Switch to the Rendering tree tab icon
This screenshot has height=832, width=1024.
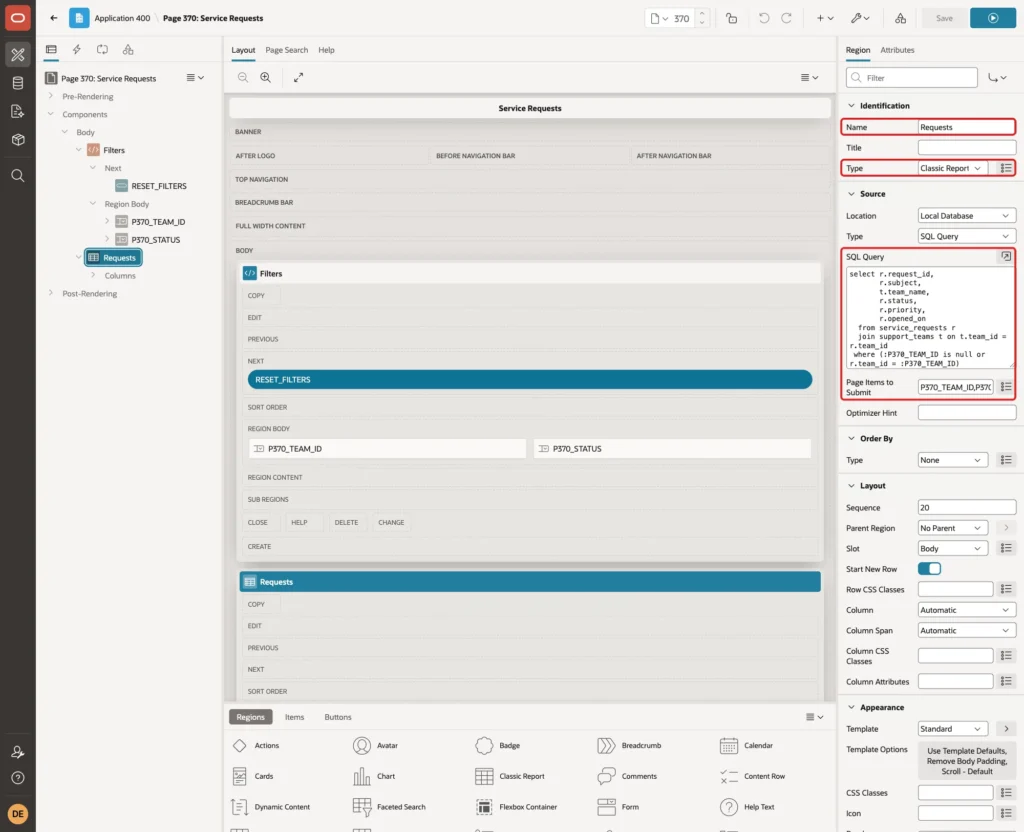[51, 50]
